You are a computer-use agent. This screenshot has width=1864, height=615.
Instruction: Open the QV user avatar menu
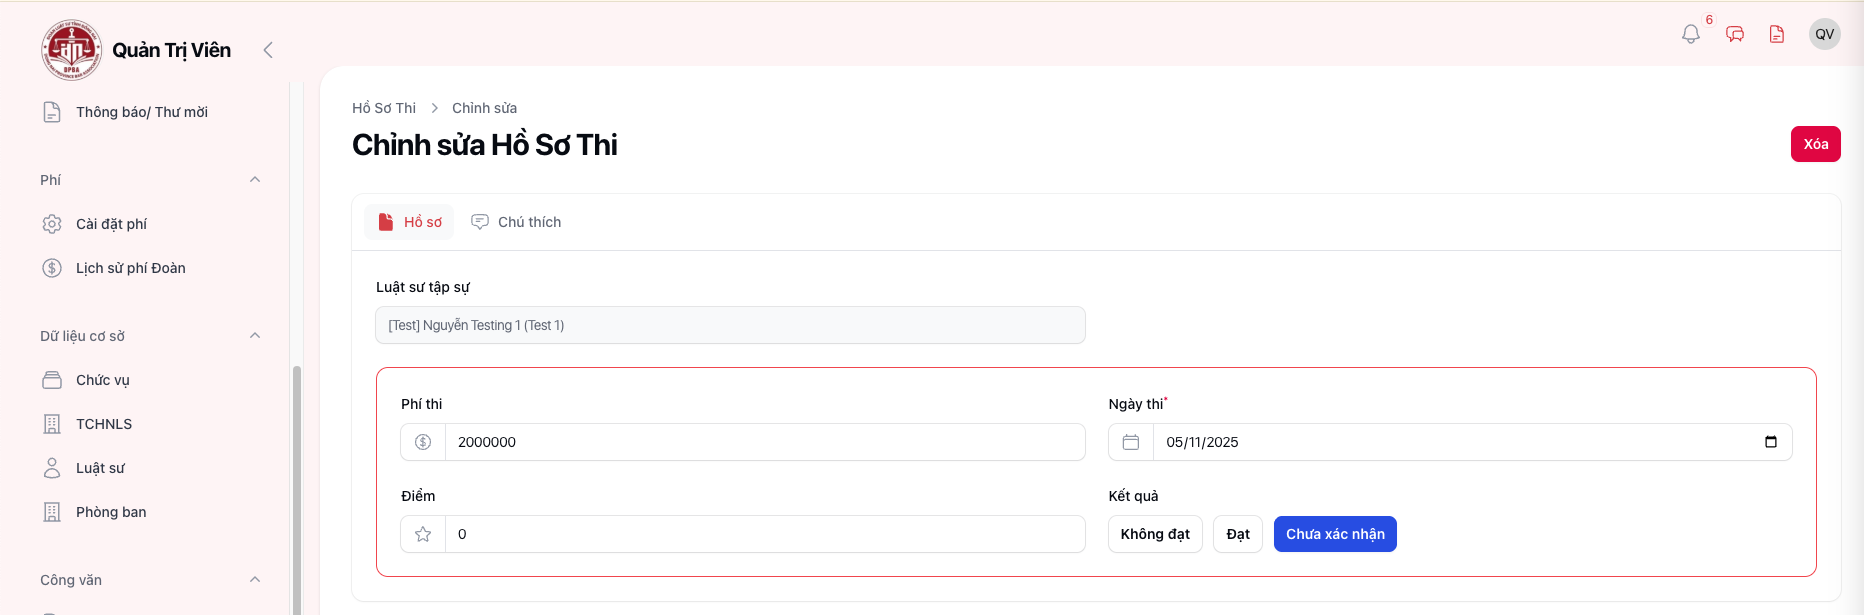tap(1824, 34)
